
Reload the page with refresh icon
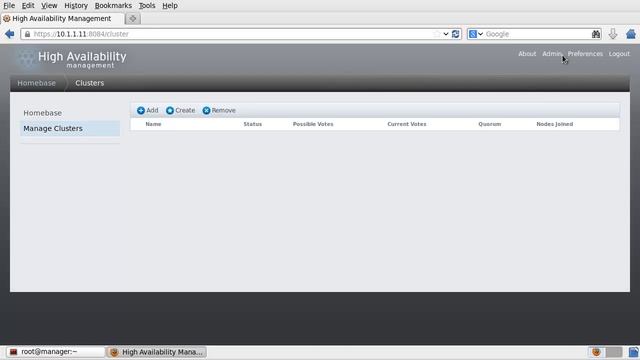pos(456,34)
